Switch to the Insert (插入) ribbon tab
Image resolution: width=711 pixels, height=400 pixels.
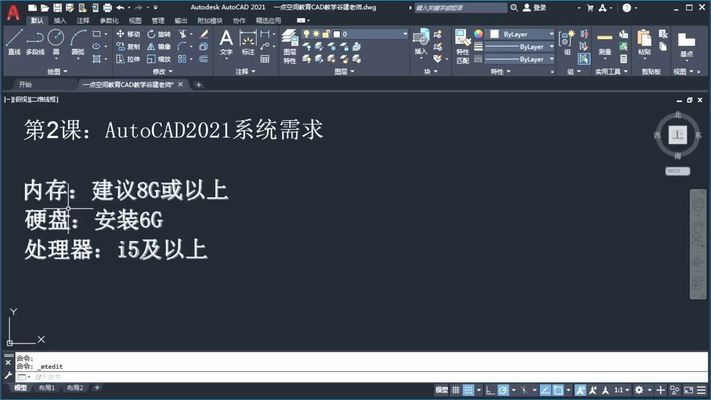[x=59, y=20]
